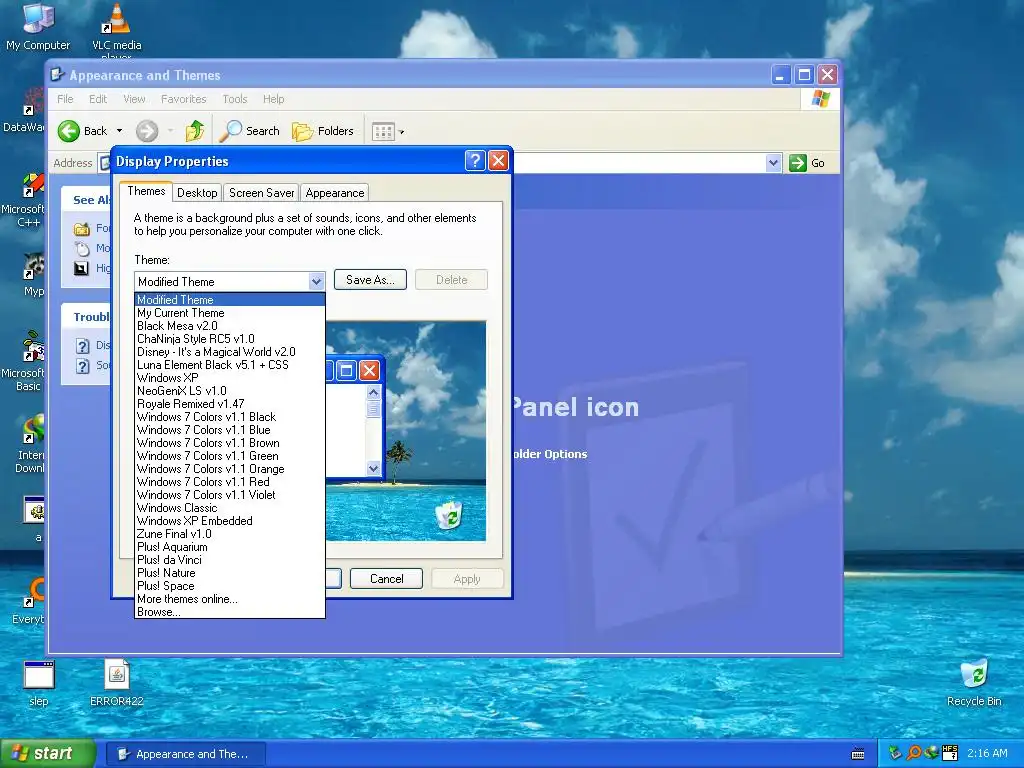Viewport: 1024px width, 768px height.
Task: Choose Royale Remixed v1.47 theme
Action: 229,404
